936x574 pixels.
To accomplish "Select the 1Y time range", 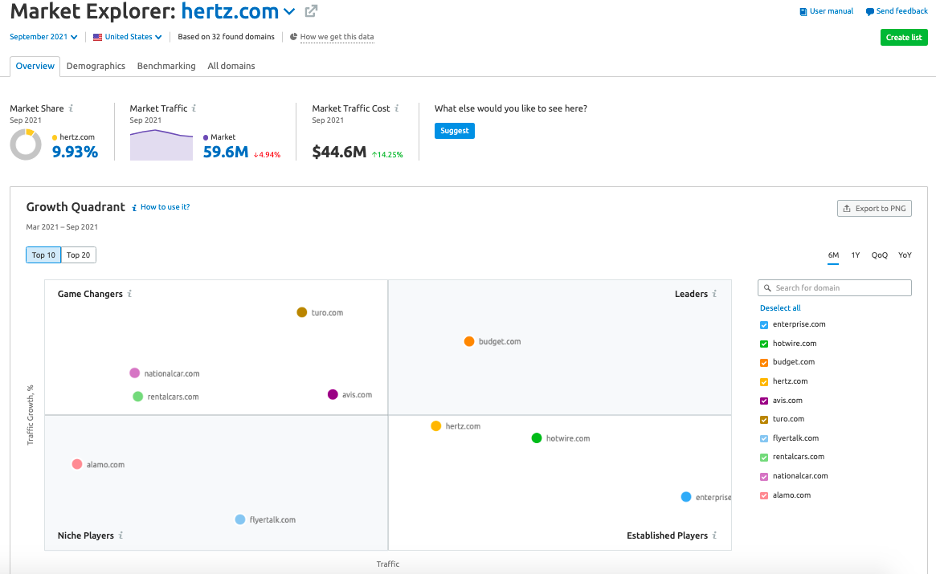I will [x=855, y=255].
